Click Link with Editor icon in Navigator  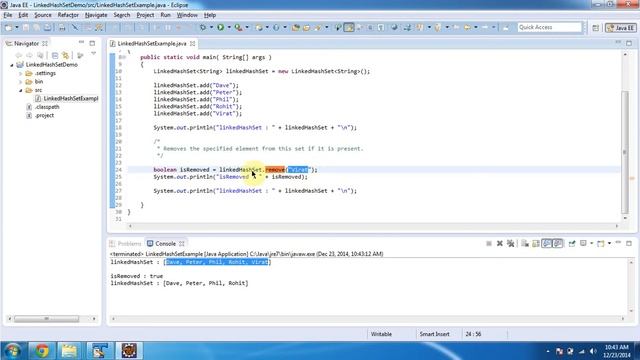(65, 55)
